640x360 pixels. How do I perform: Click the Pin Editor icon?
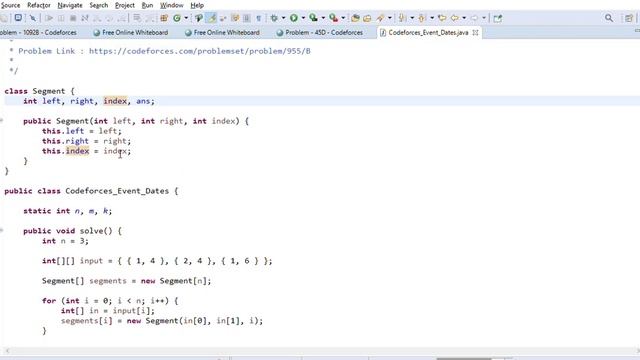point(498,18)
